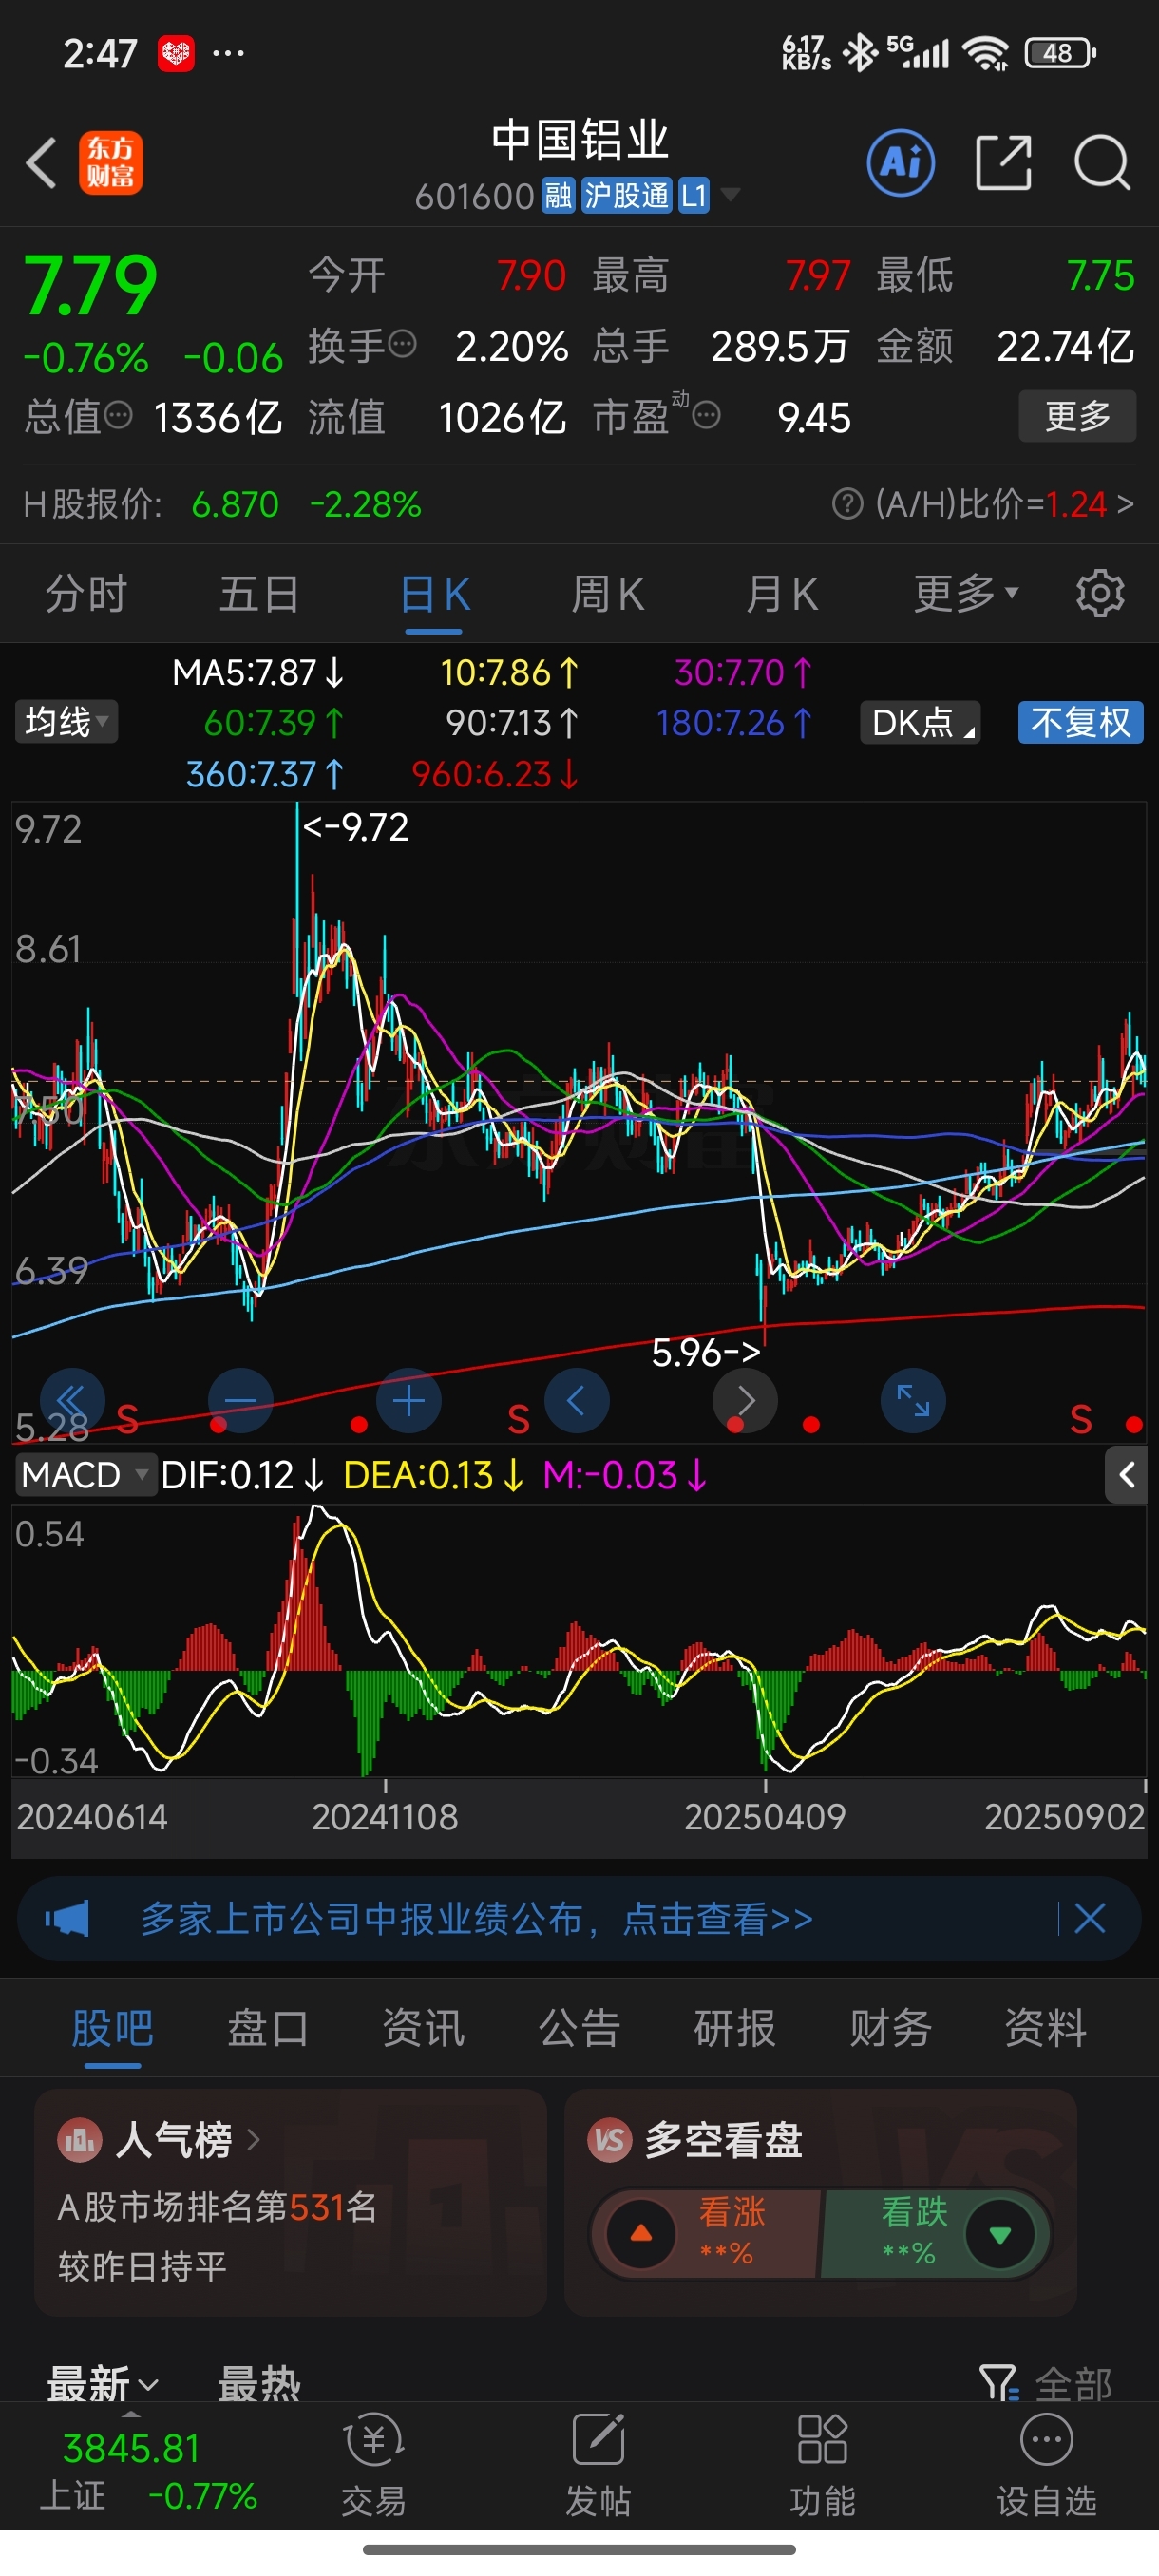Screen dimensions: 1159x2576
Task: Open the 盘口 tab
Action: [268, 2029]
